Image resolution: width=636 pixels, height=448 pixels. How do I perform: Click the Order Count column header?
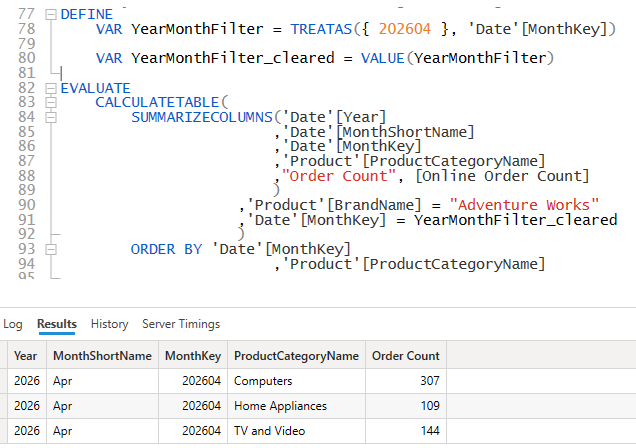tap(406, 356)
